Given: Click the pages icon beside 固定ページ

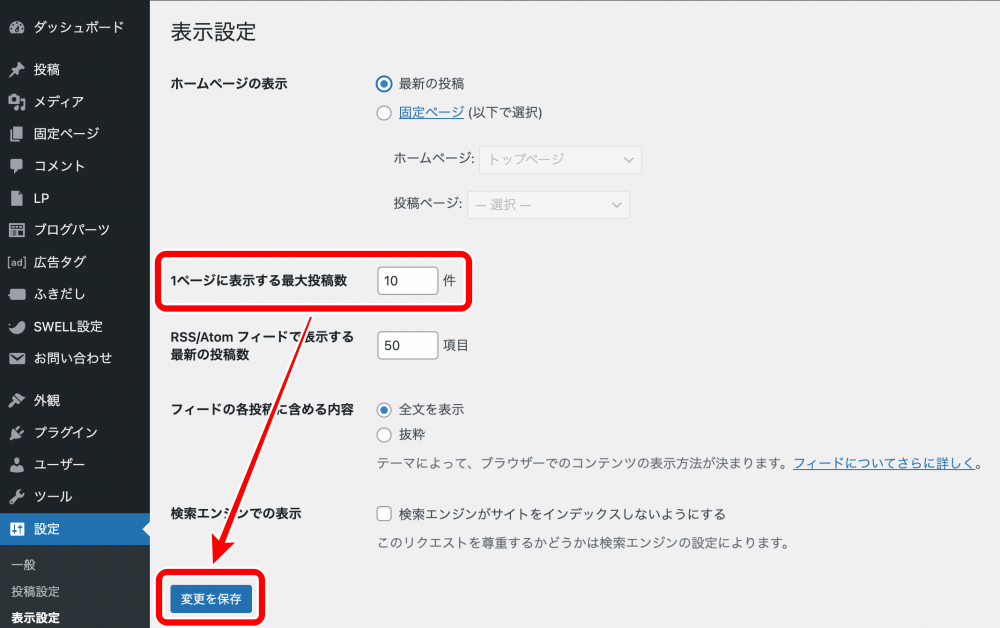Looking at the screenshot, I should coord(17,134).
